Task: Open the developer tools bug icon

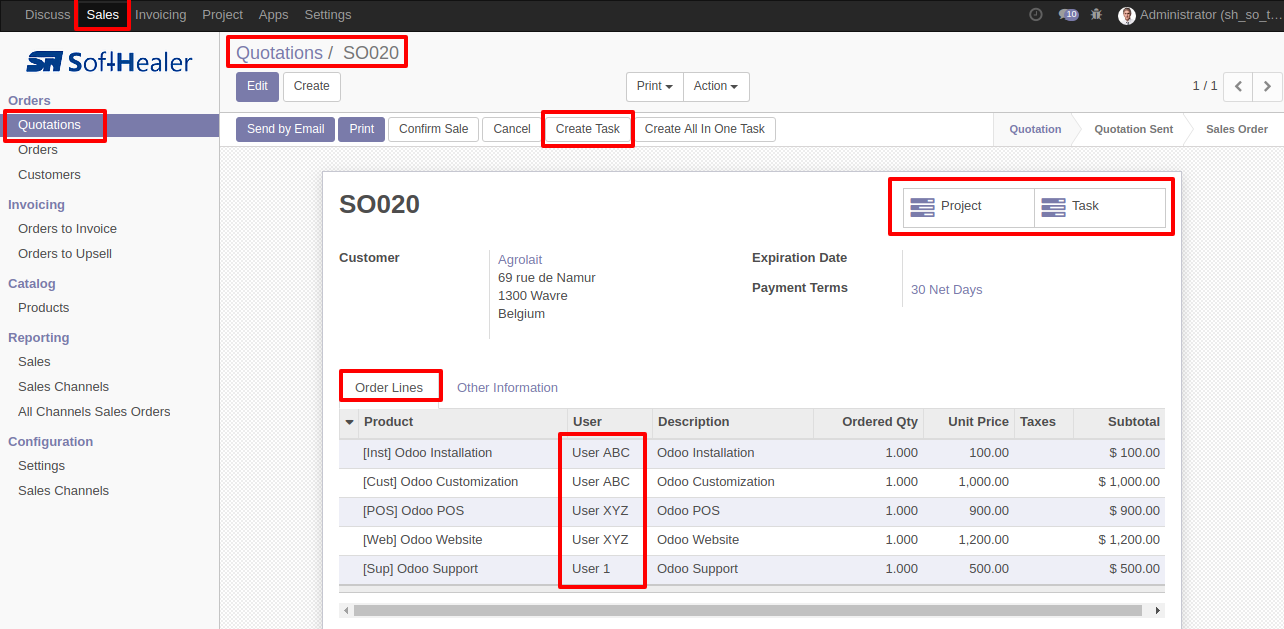Action: (1097, 15)
